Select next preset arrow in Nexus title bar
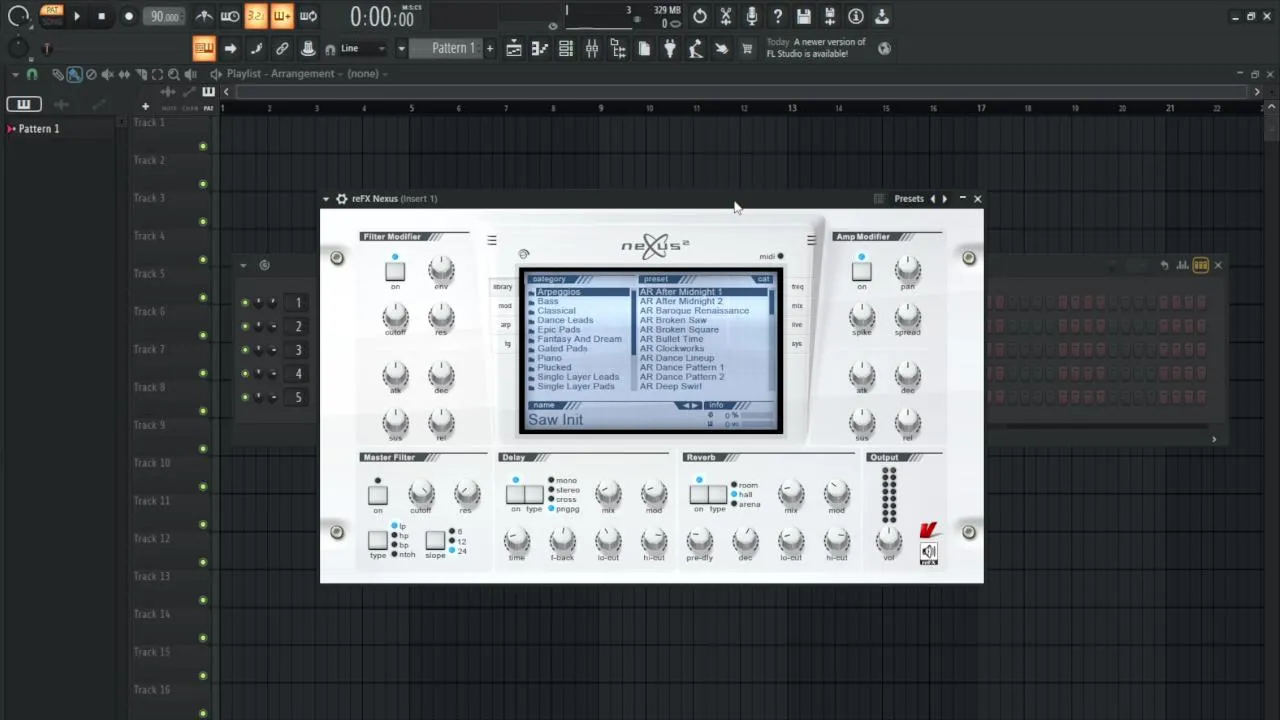The width and height of the screenshot is (1280, 720). [945, 199]
